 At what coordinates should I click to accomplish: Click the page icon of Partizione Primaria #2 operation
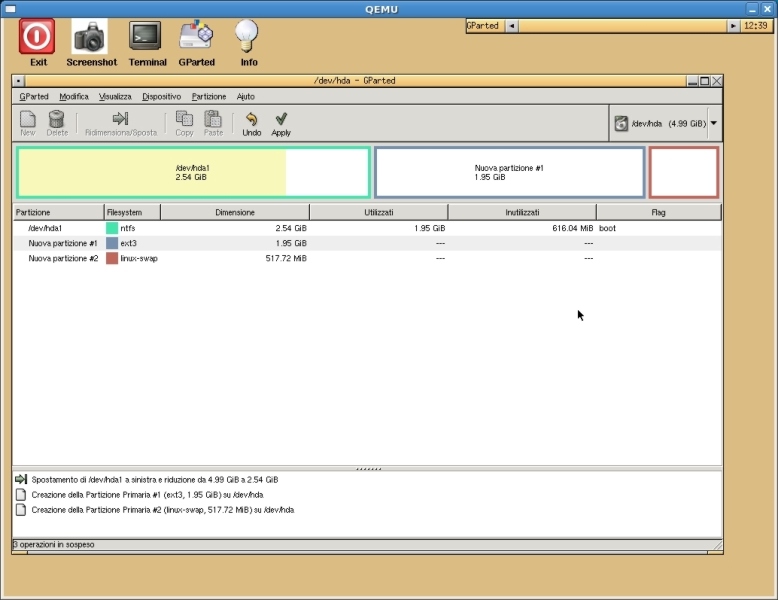point(21,510)
